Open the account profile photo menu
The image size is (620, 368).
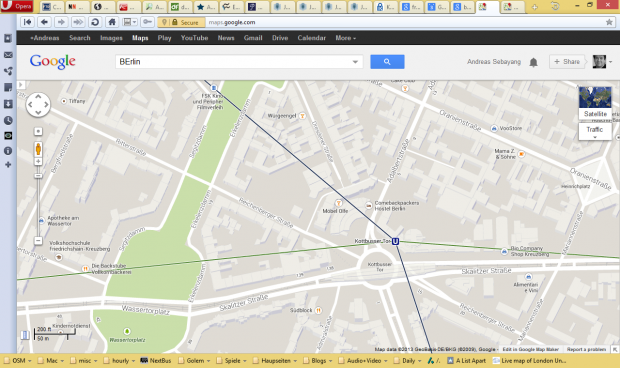point(602,62)
